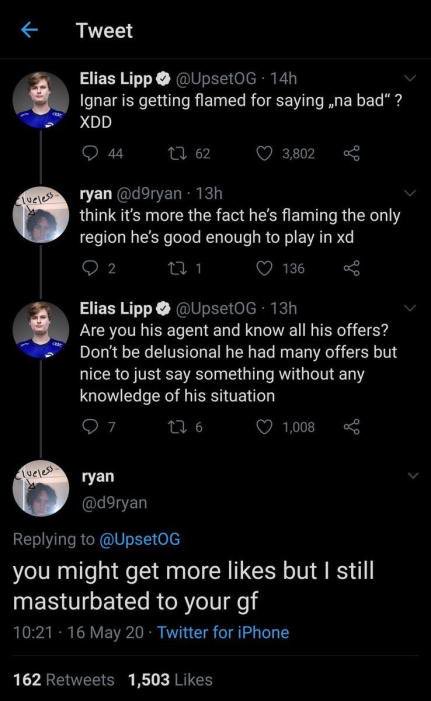431x701 pixels.
Task: Share the first Elias Lipp tweet
Action: pos(351,153)
